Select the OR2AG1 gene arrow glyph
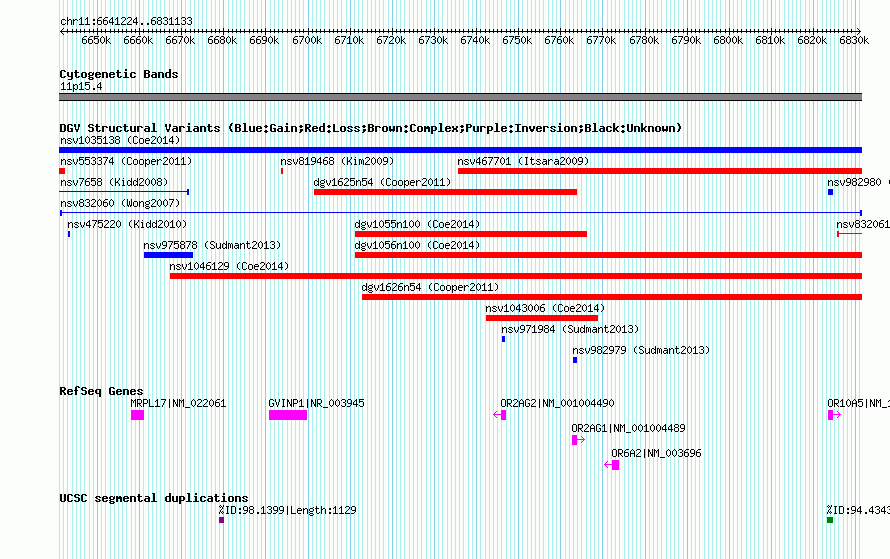The height and width of the screenshot is (559, 890). [578, 440]
